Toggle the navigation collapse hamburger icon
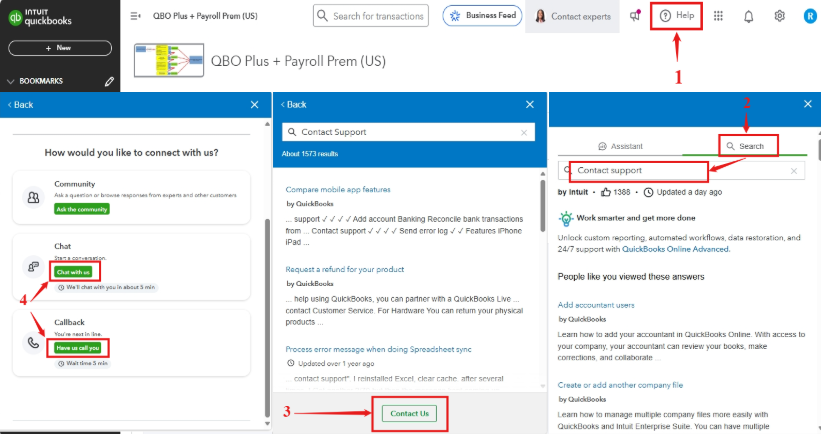 [135, 16]
